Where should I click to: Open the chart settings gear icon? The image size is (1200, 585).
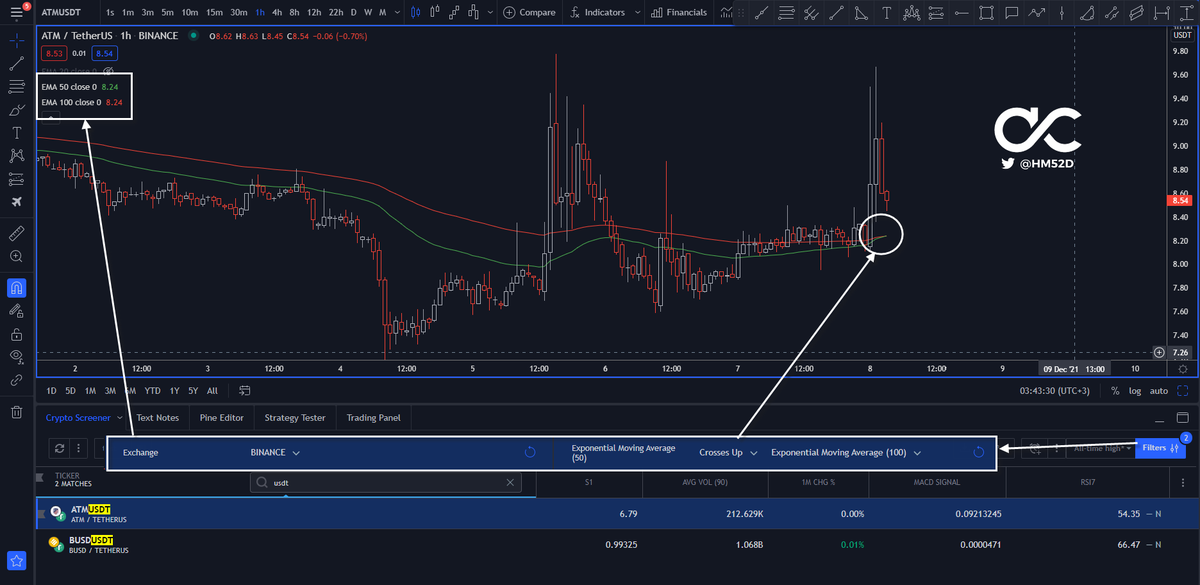point(1182,368)
